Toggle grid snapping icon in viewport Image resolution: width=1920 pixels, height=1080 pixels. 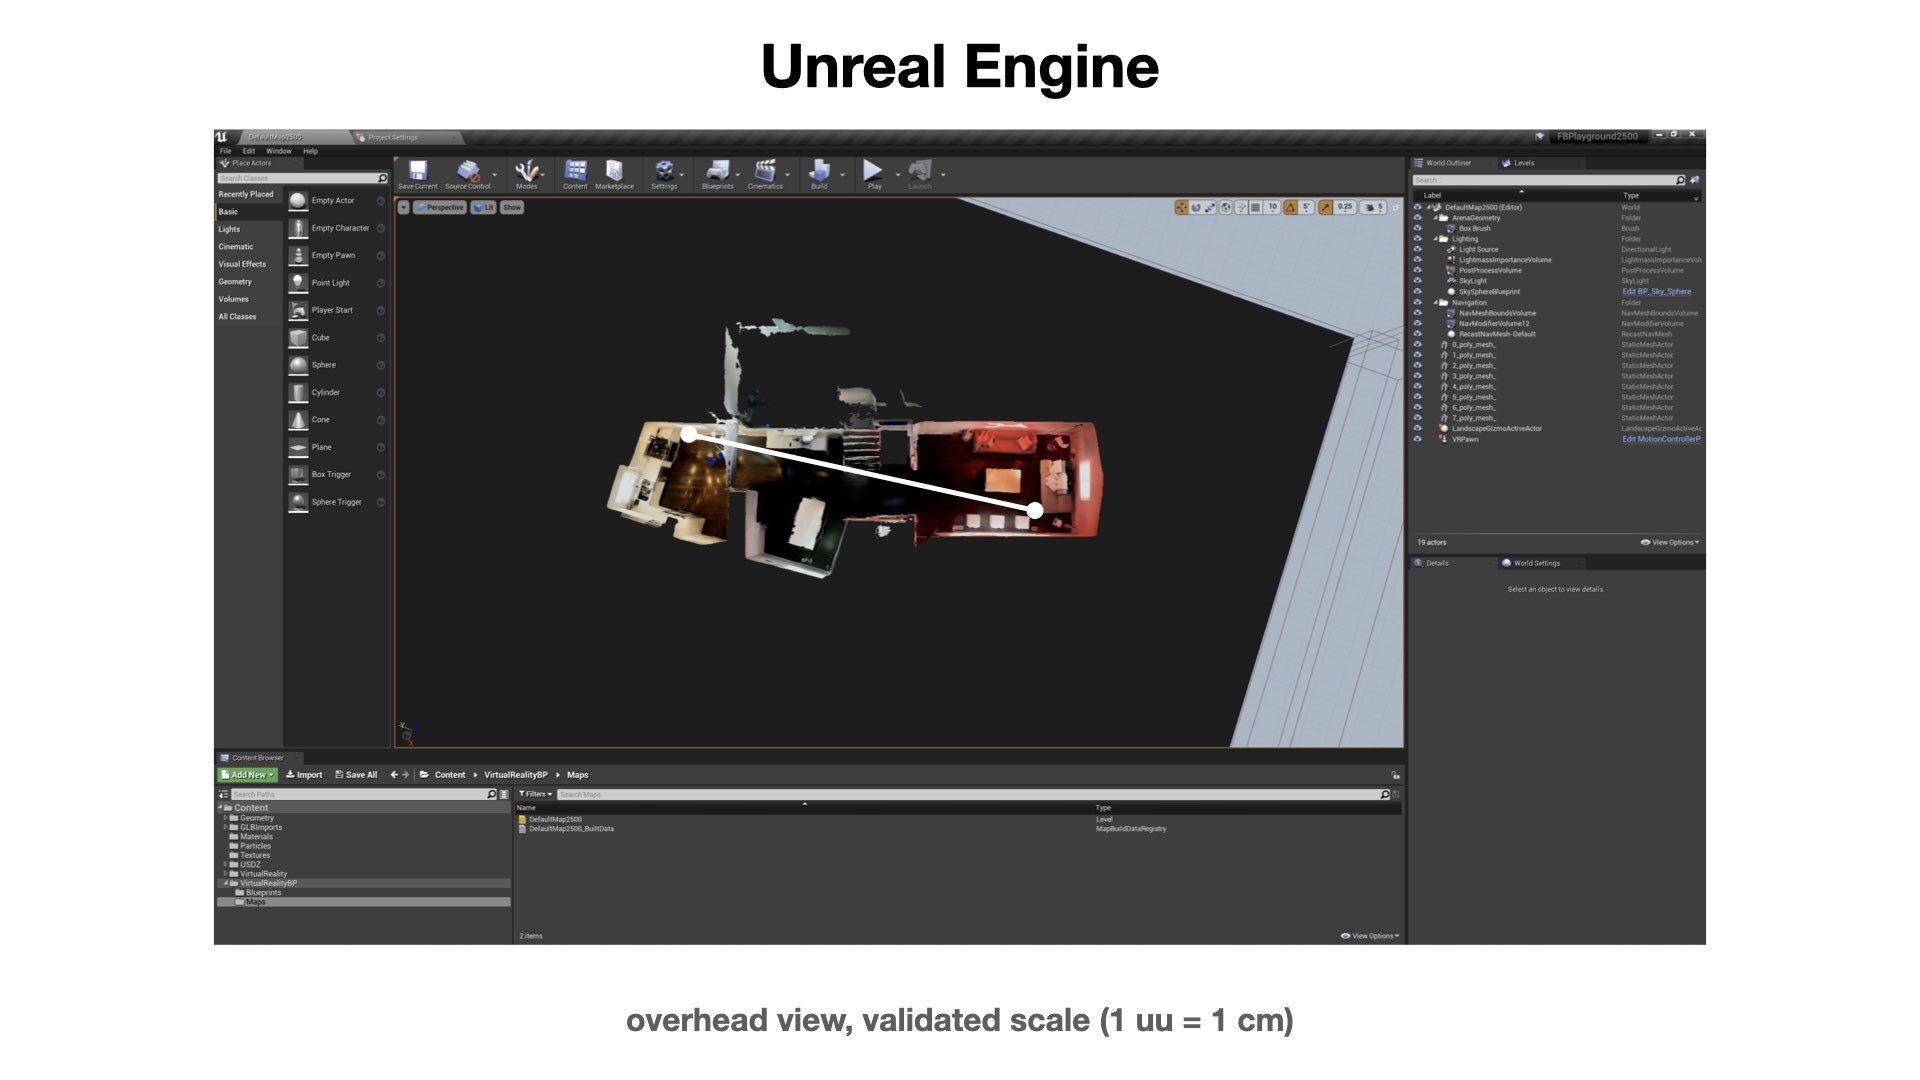pos(1255,207)
